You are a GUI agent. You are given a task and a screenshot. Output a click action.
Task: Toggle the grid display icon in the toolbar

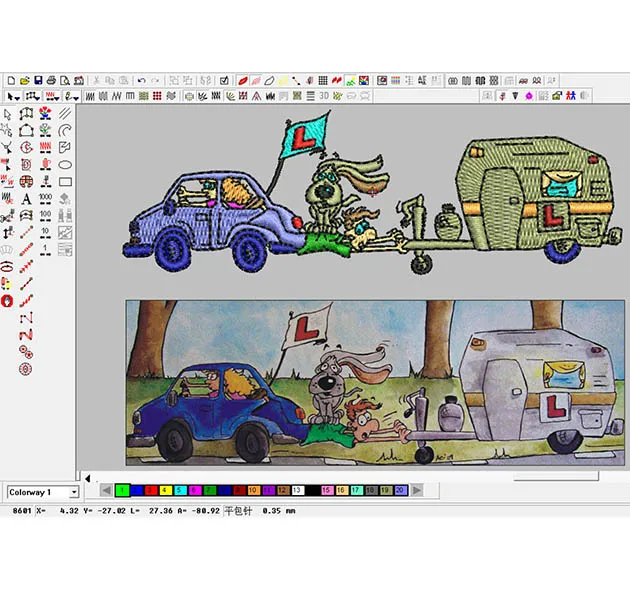click(322, 80)
